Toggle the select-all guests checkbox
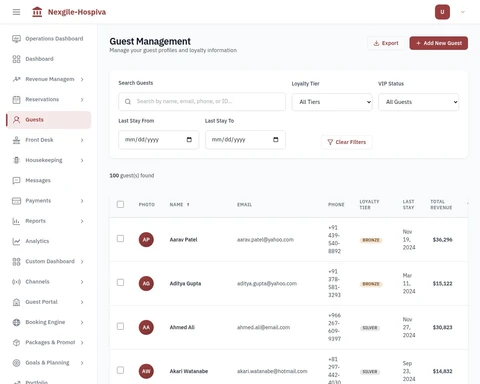Screen dimensions: 480x384 [x=120, y=204]
